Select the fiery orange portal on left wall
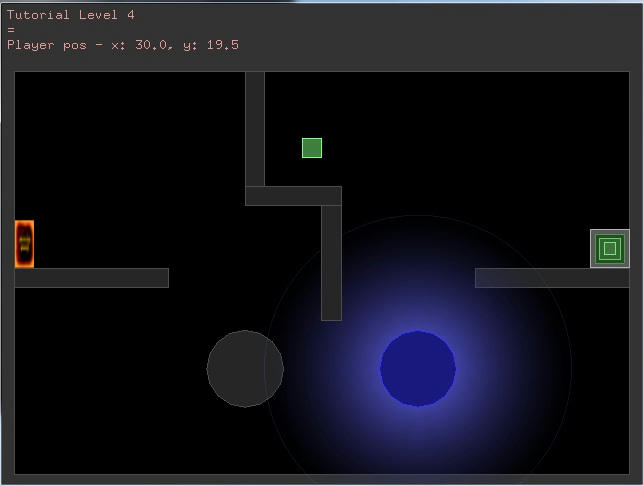Screen dimensions: 643x486 (x=24, y=244)
